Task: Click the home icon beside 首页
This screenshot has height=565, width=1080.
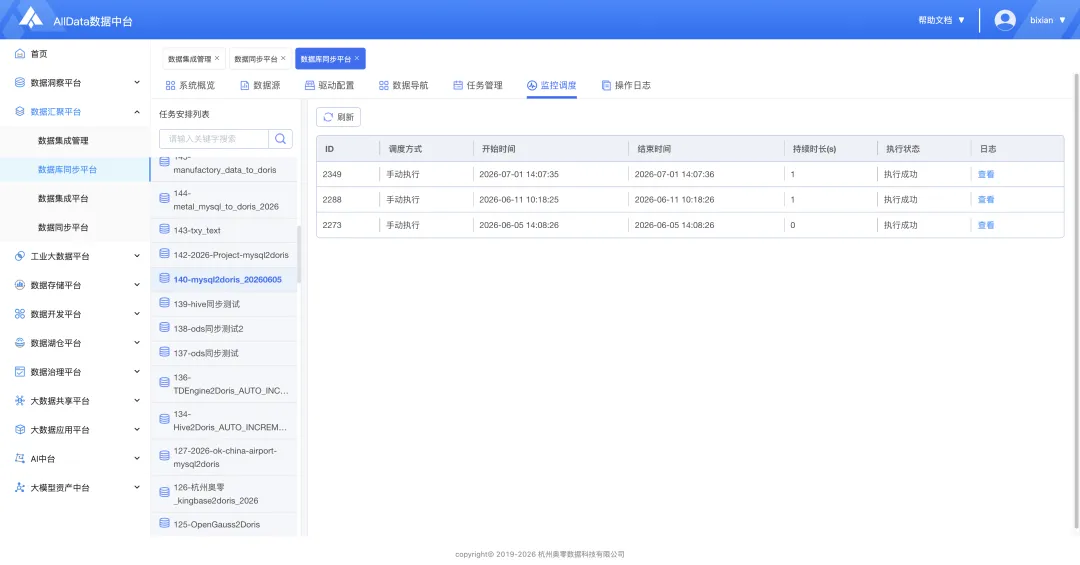Action: click(20, 54)
